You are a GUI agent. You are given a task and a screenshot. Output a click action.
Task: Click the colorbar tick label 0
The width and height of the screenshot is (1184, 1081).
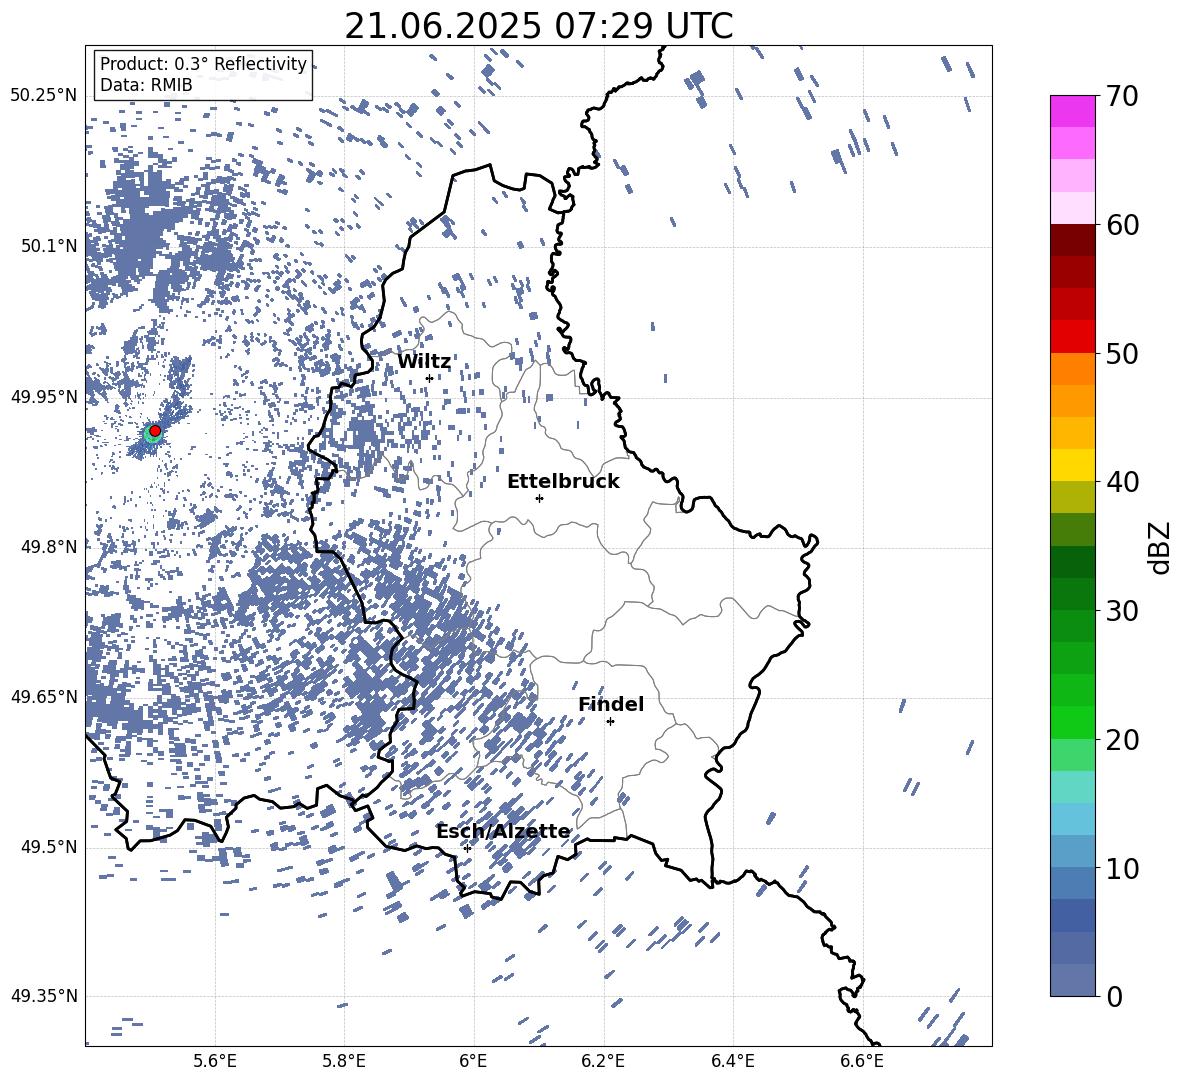coord(1114,996)
